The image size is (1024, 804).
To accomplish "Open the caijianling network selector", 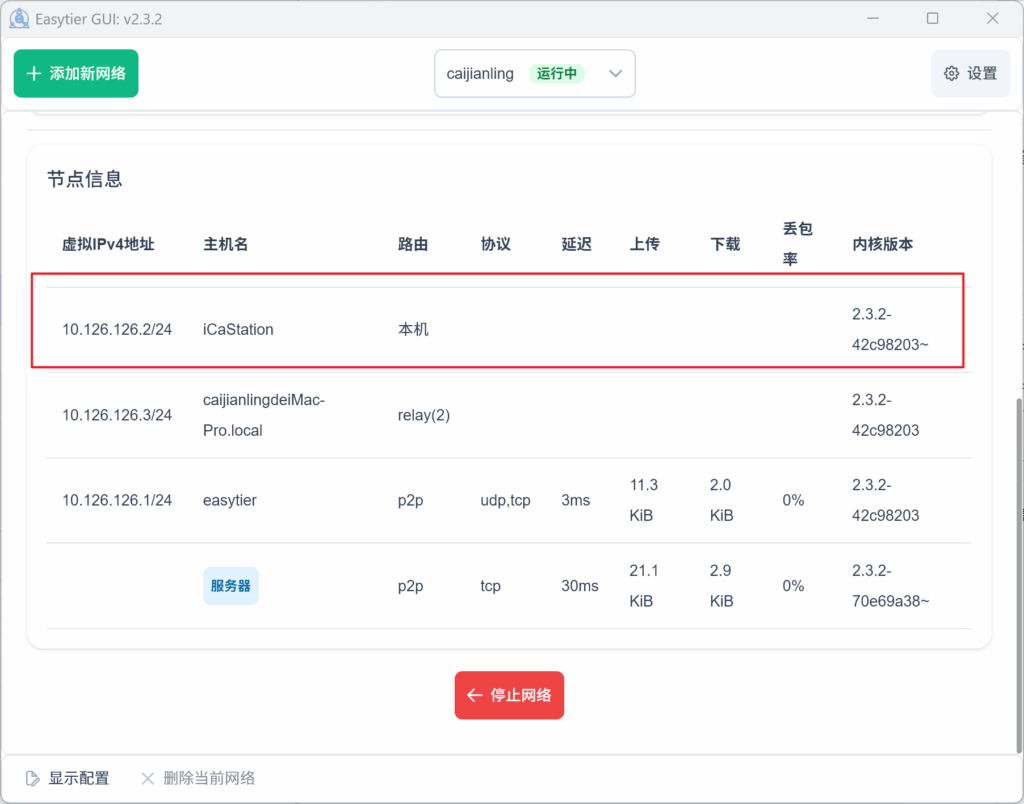I will tap(535, 73).
